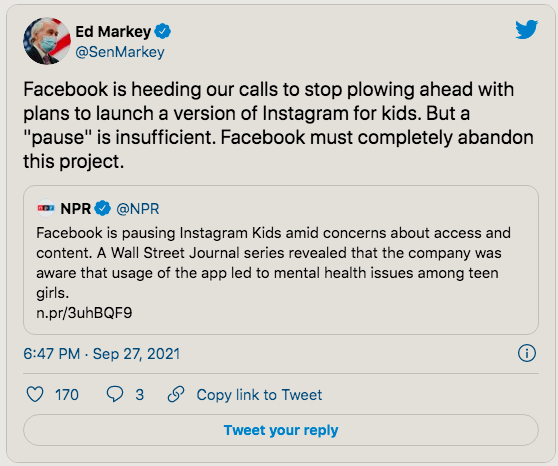Open tweet info circle icon

click(527, 354)
